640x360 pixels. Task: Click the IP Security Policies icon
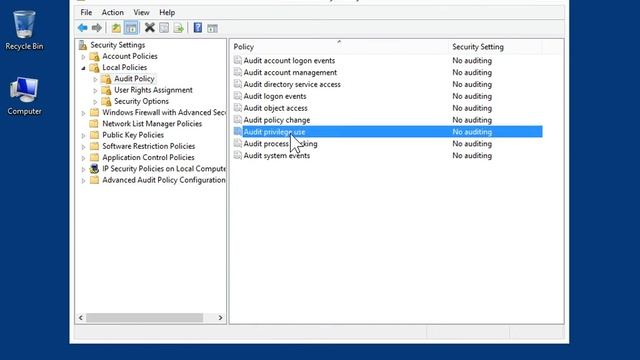94,169
